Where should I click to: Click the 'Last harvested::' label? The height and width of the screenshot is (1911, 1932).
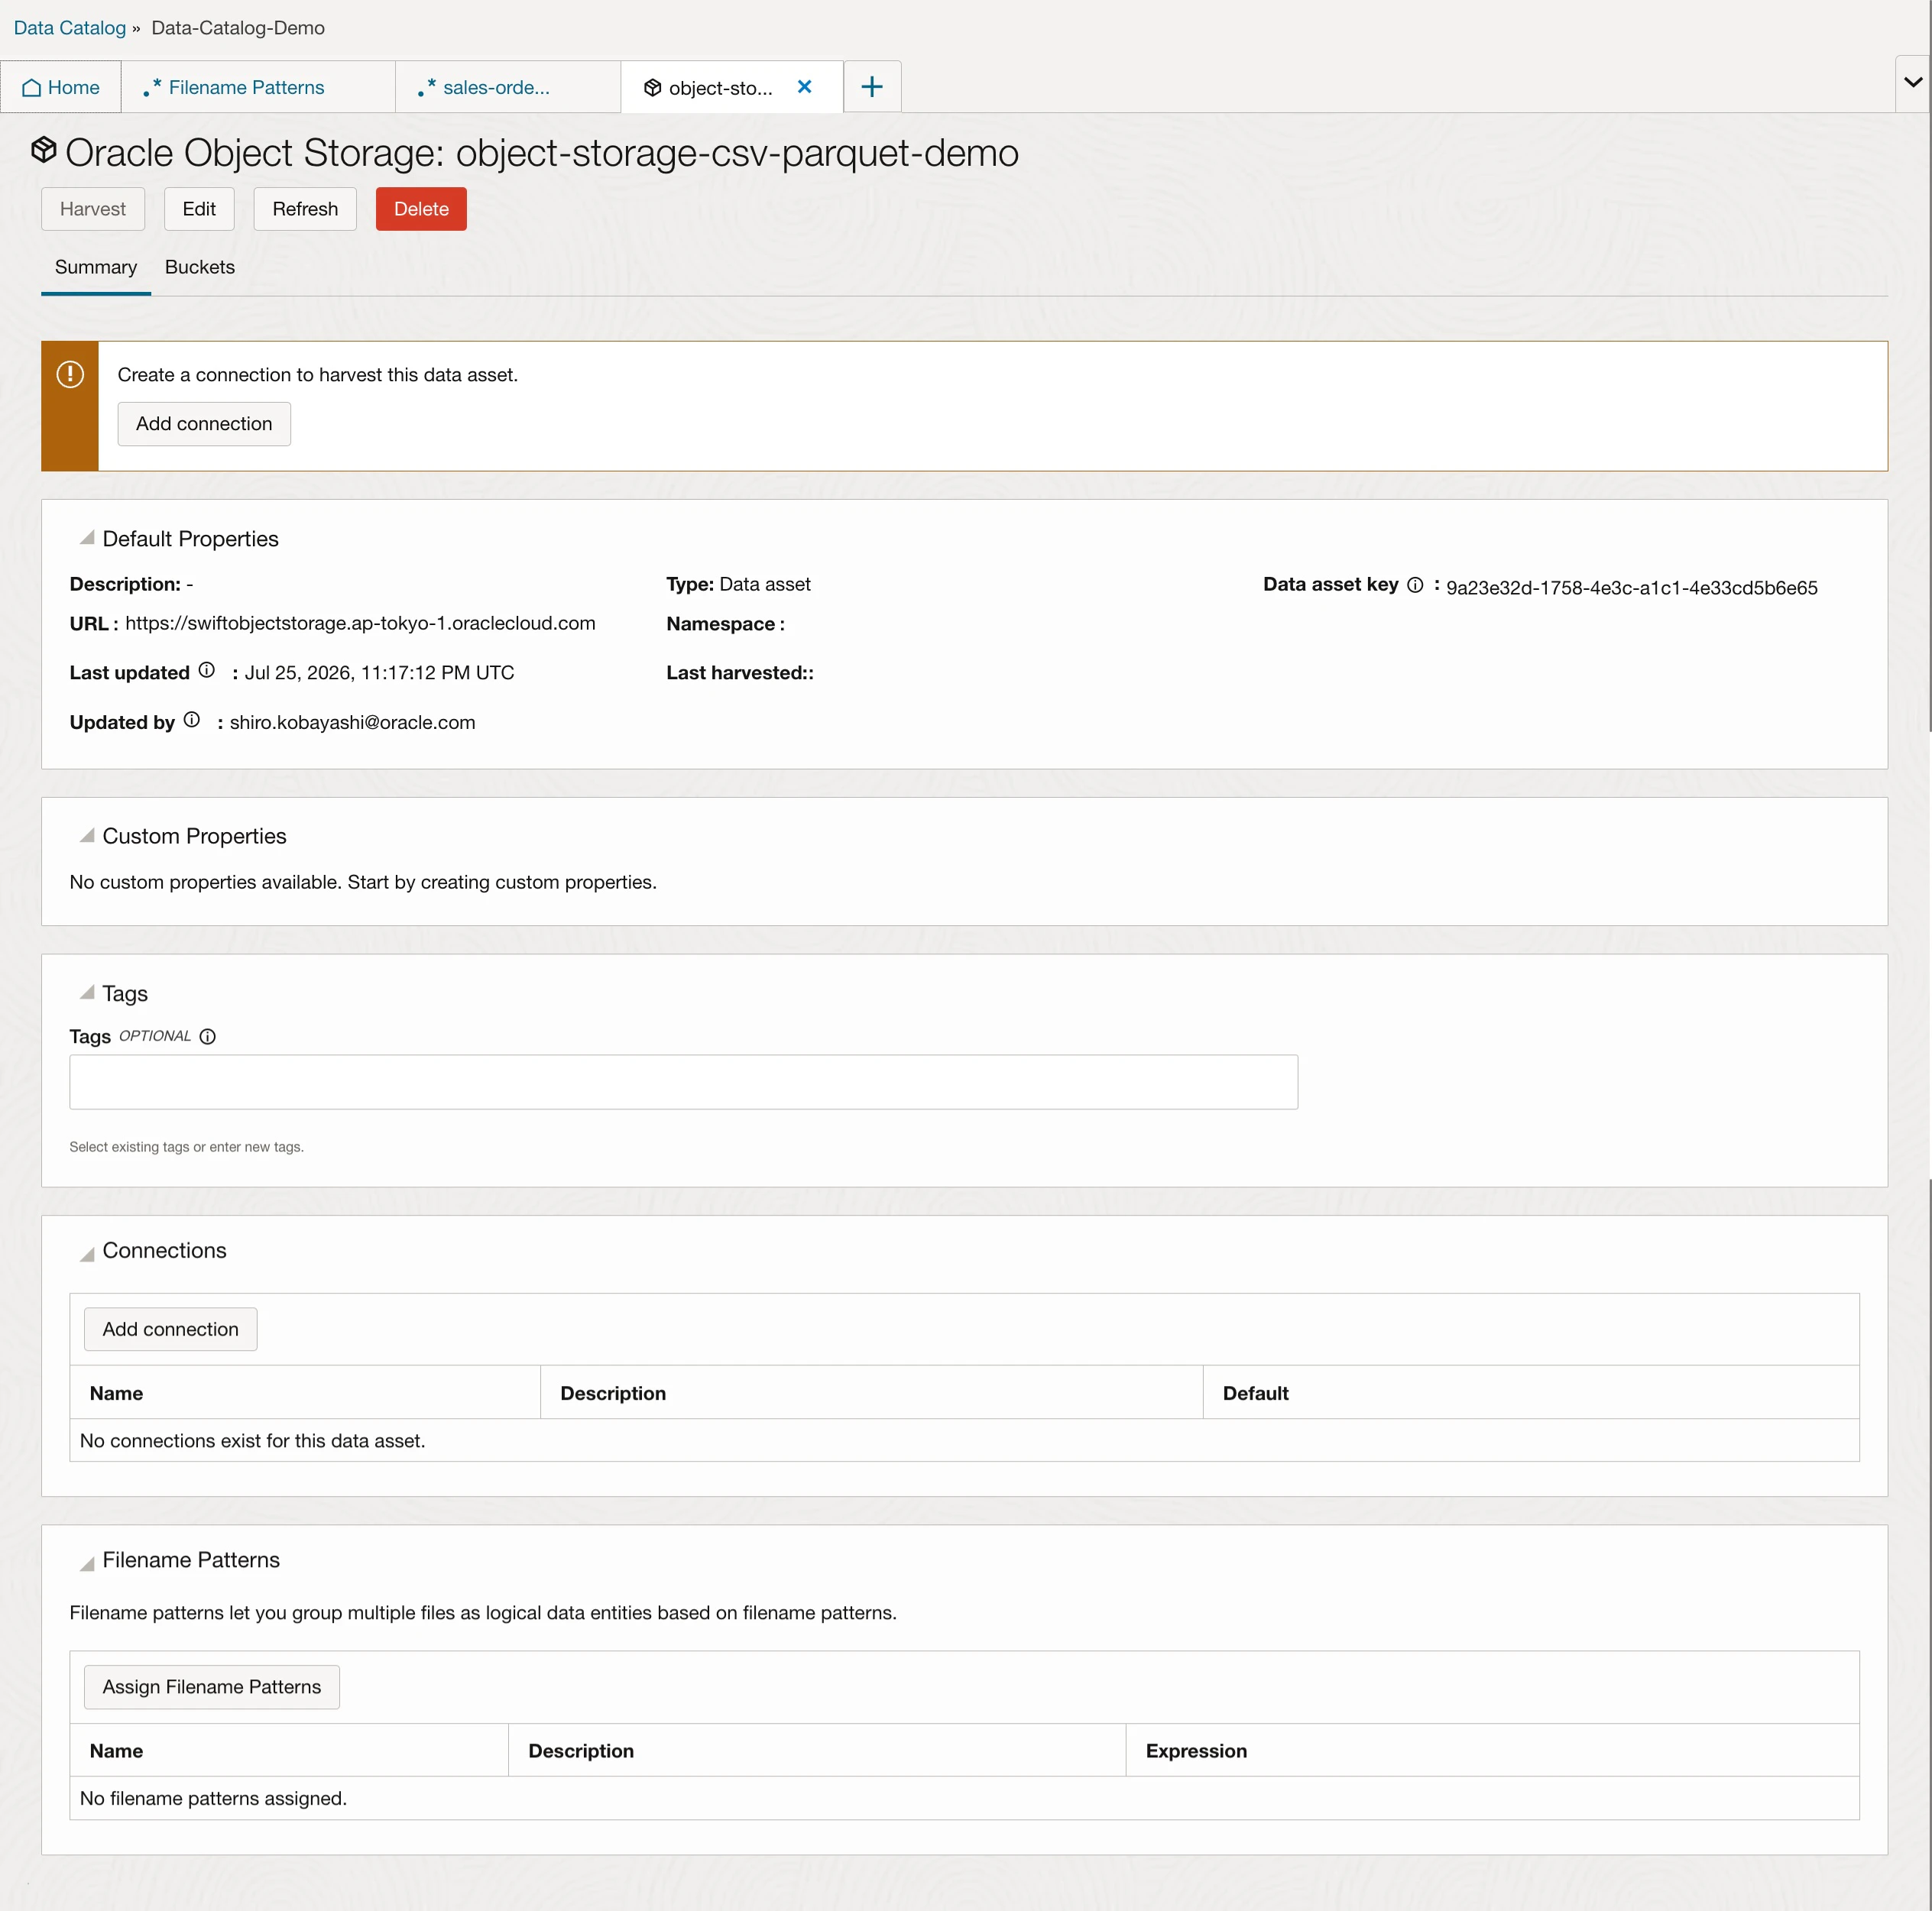740,673
